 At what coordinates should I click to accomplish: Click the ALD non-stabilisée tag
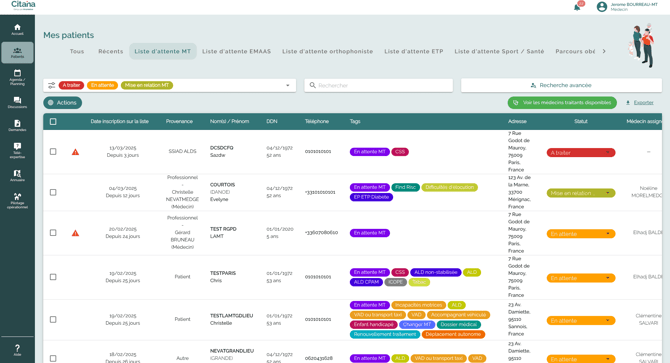pyautogui.click(x=436, y=272)
